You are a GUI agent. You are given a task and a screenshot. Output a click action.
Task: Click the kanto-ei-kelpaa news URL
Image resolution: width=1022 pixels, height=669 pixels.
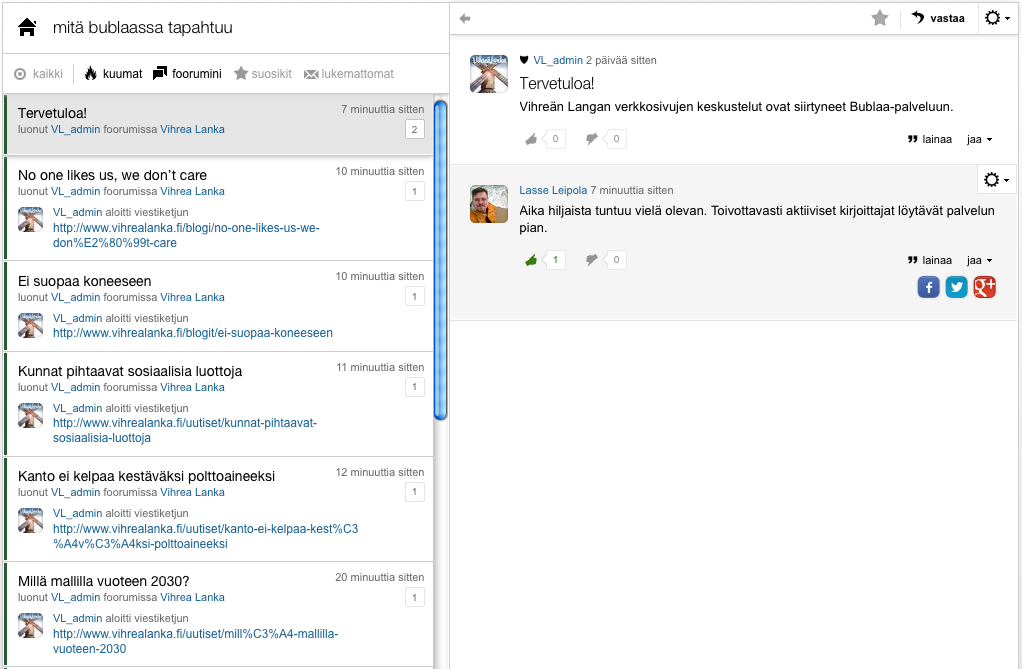(205, 536)
